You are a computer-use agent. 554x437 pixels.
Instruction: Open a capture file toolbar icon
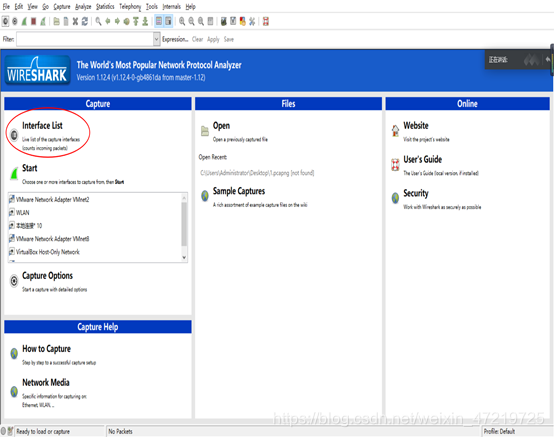point(57,22)
